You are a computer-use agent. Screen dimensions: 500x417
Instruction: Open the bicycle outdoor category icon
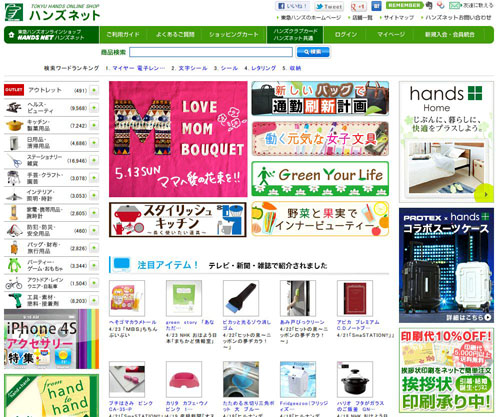pyautogui.click(x=14, y=283)
